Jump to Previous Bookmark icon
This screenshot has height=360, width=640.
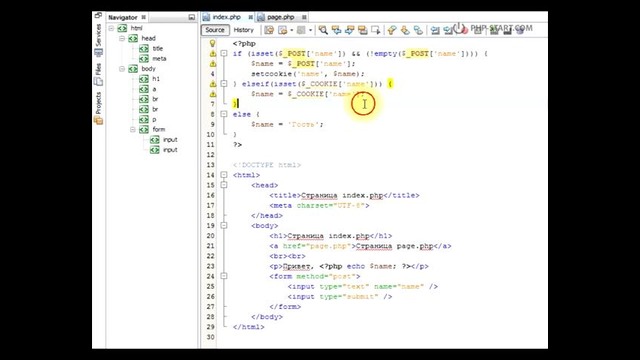(x=392, y=30)
